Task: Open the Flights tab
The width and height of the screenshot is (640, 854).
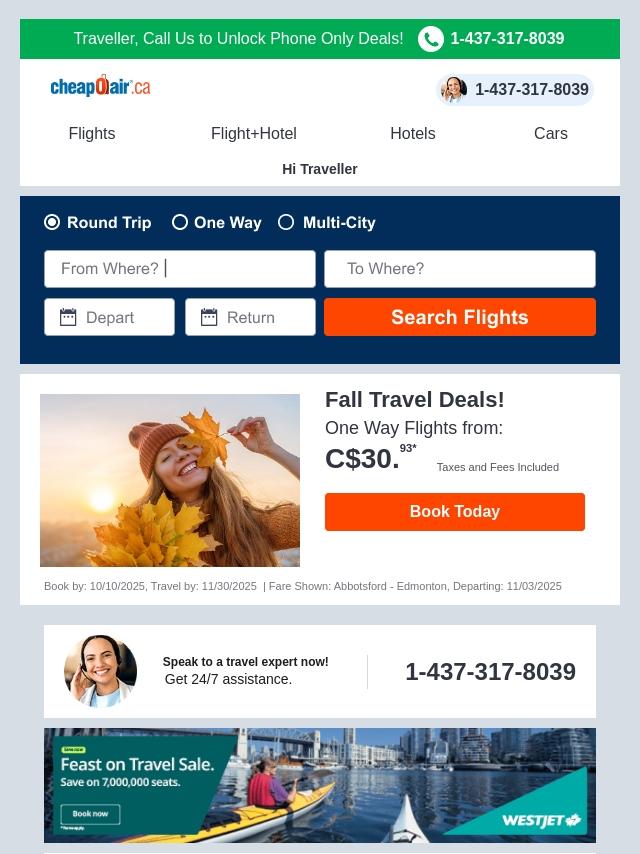Action: click(92, 133)
